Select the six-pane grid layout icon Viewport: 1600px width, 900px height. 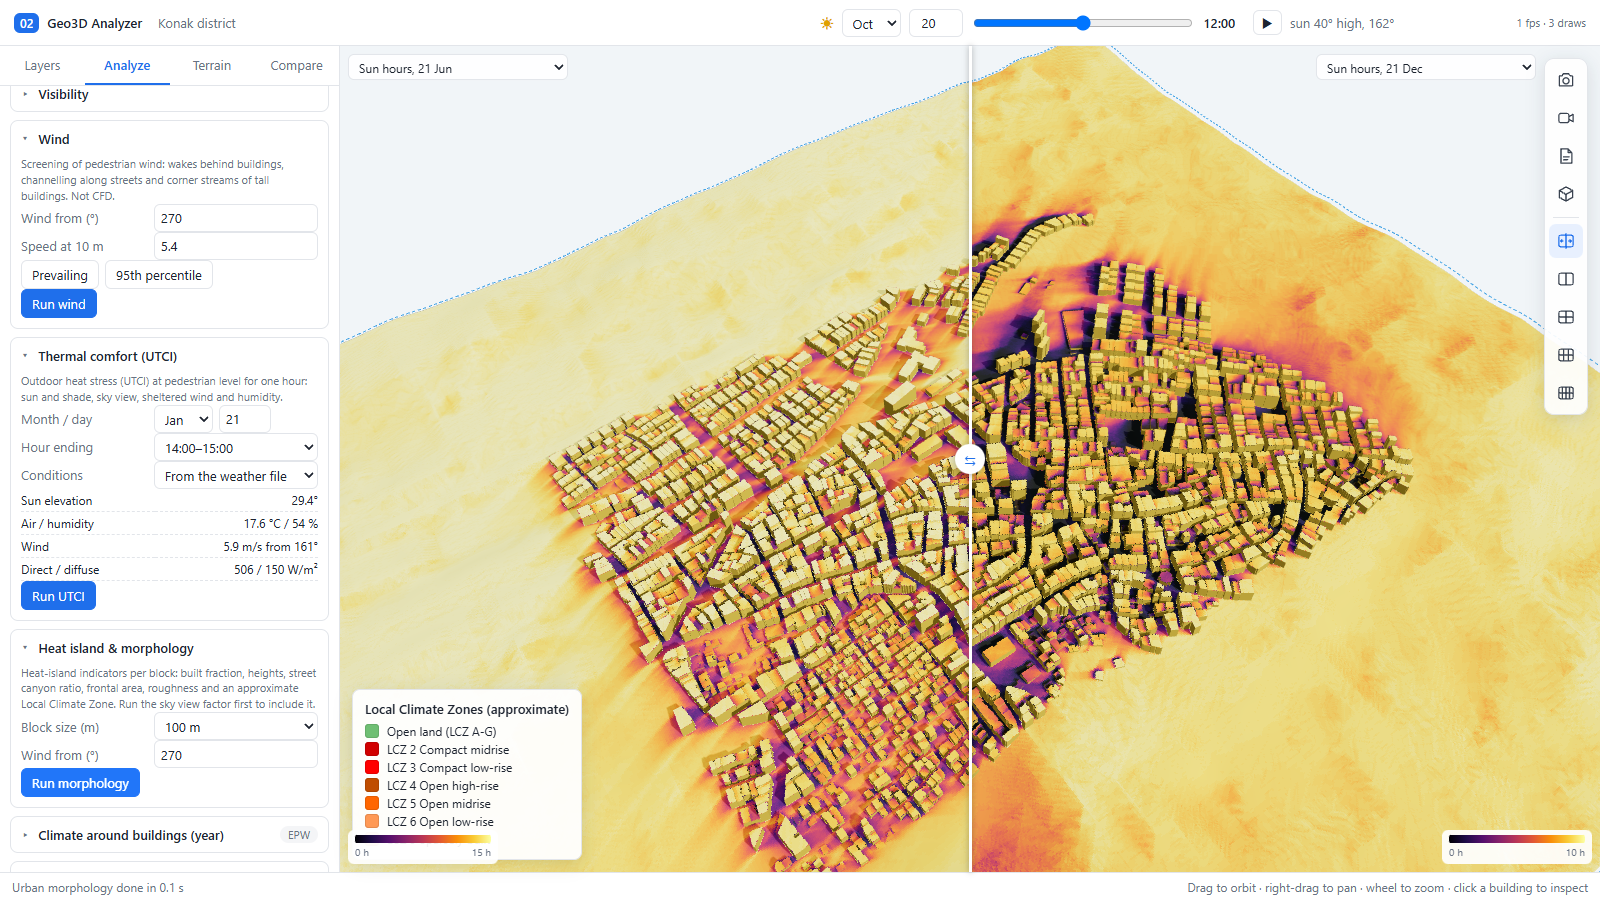[x=1566, y=355]
